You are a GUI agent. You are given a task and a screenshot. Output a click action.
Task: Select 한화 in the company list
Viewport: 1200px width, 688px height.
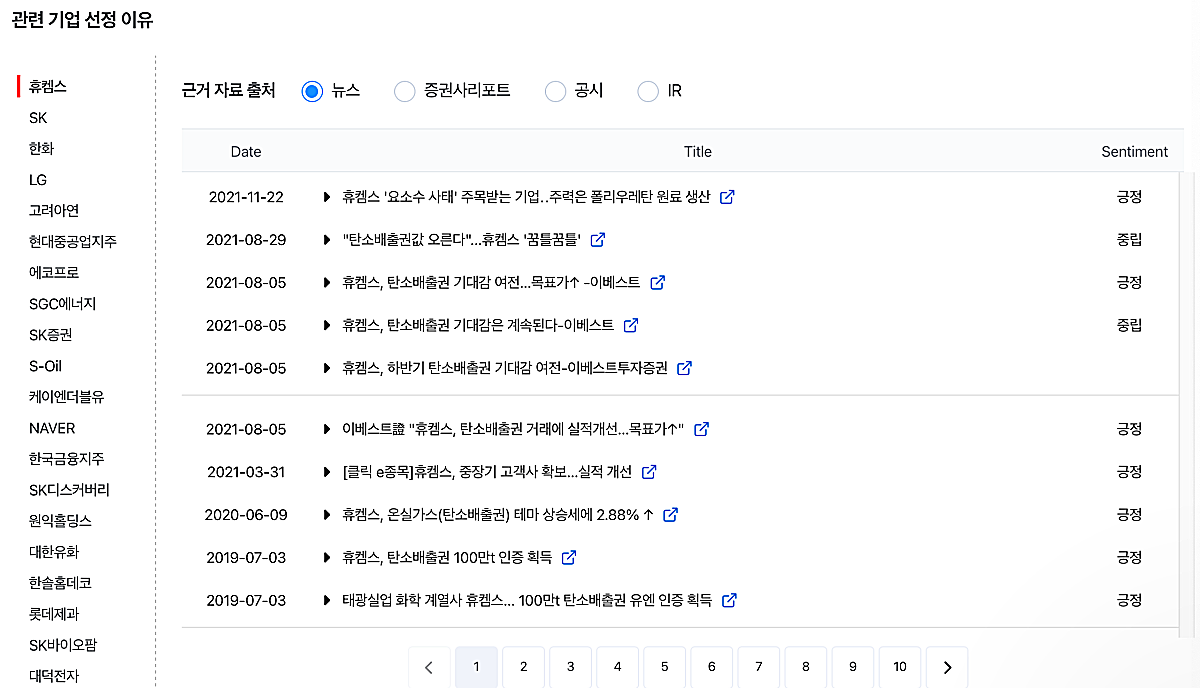[41, 149]
